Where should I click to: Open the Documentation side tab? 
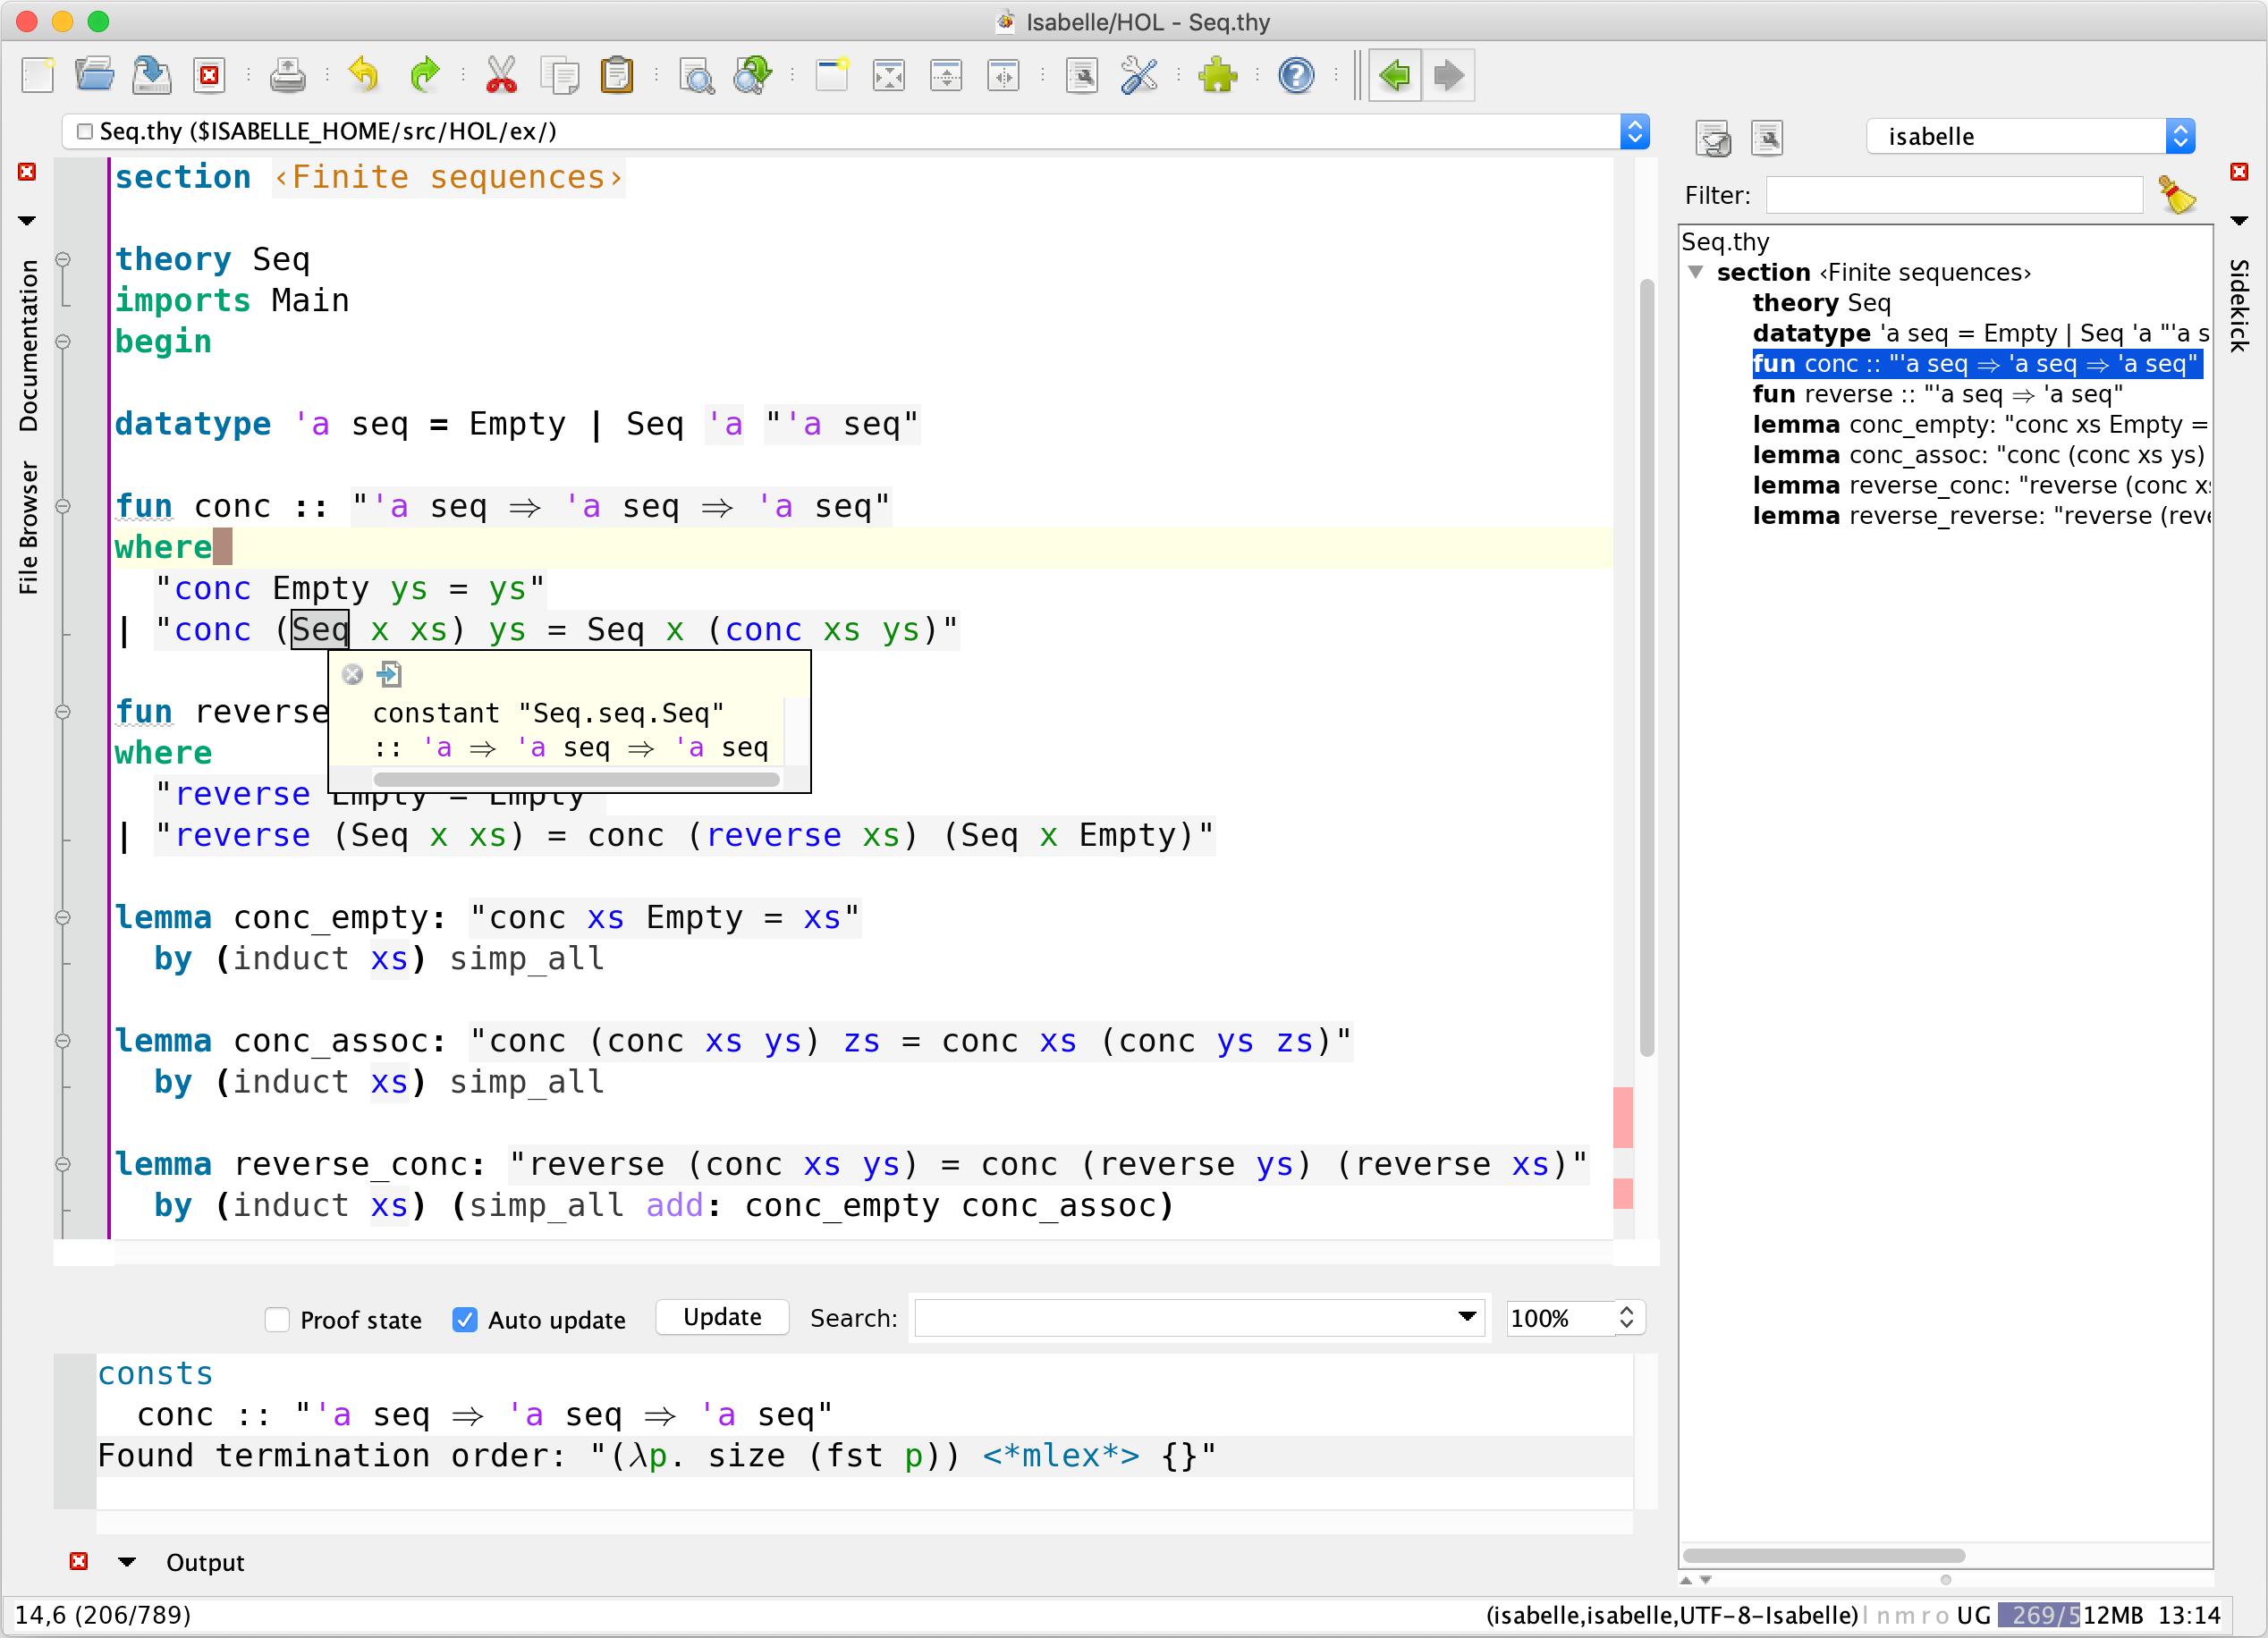(28, 345)
